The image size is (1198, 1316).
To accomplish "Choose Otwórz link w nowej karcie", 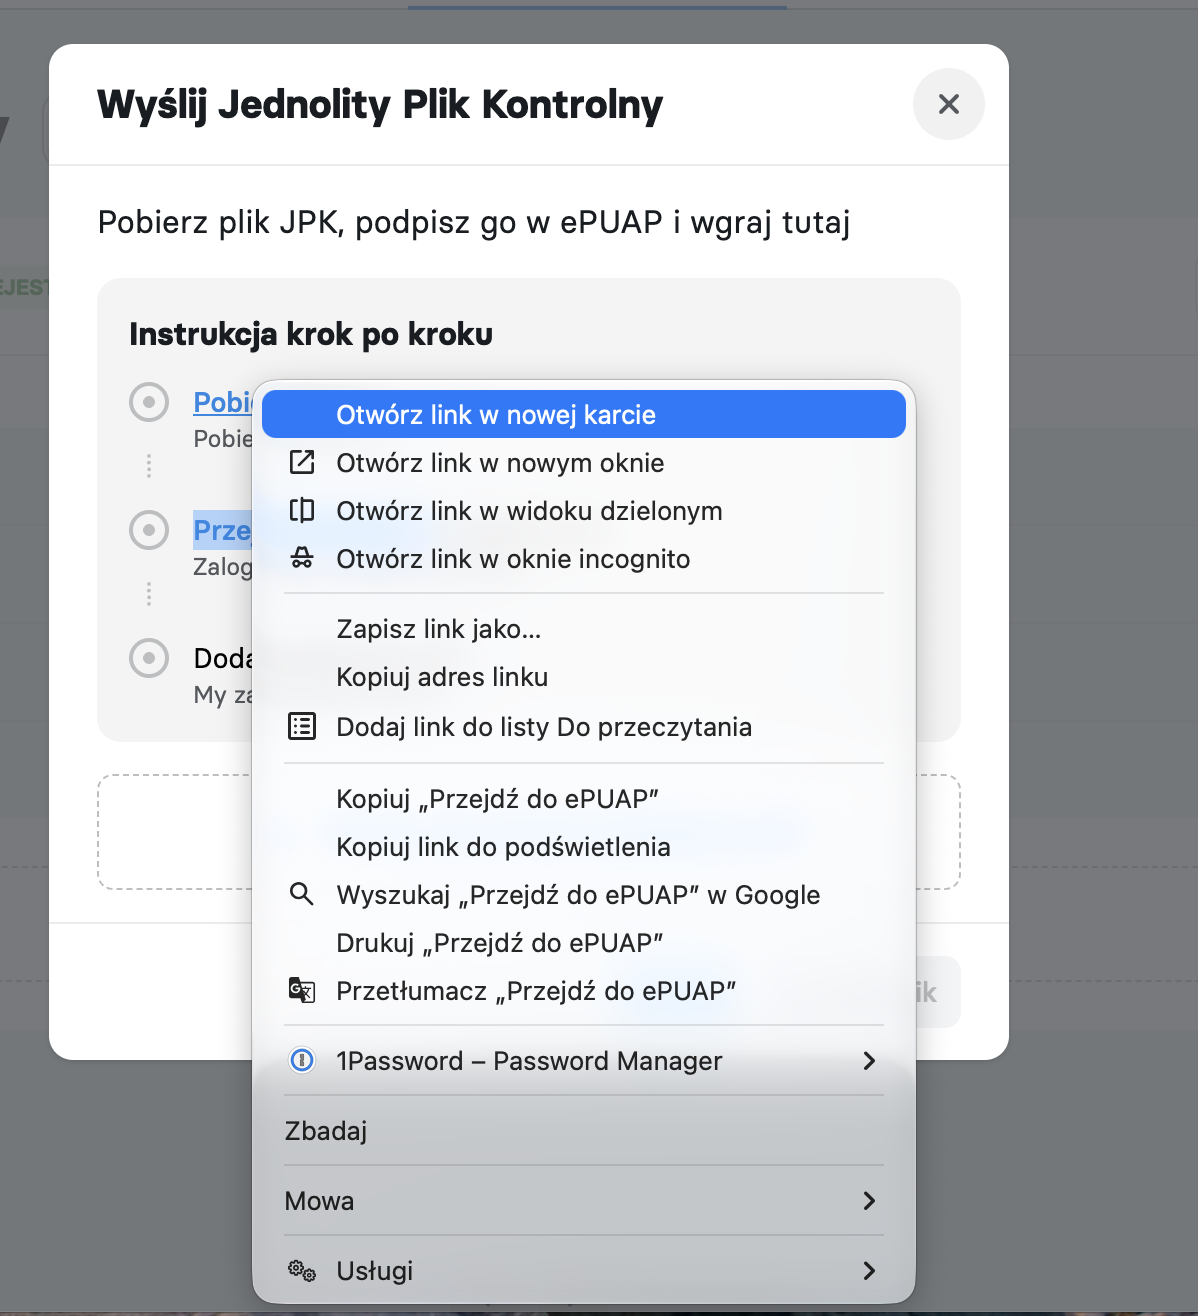I will [584, 414].
